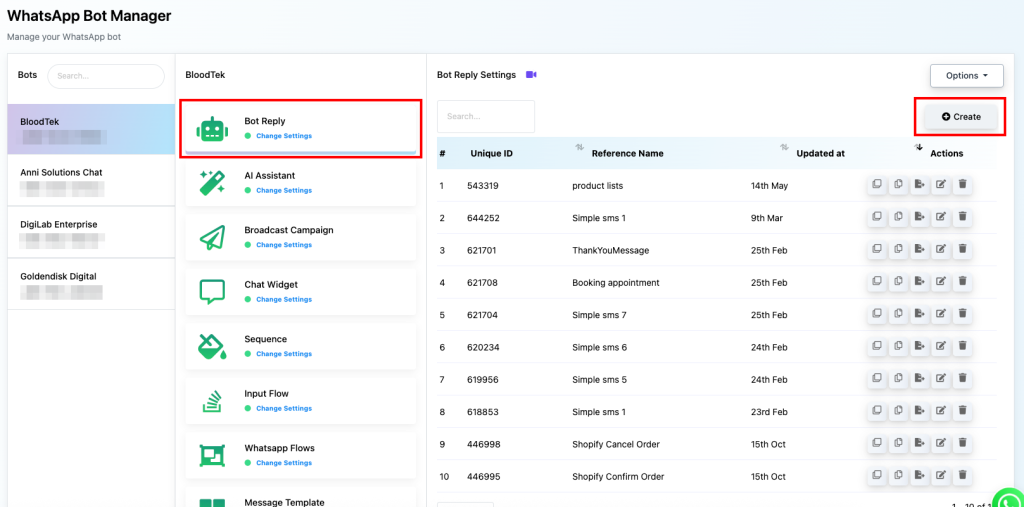Delete the 'product lists' bot reply
The width and height of the screenshot is (1024, 507).
pyautogui.click(x=962, y=185)
